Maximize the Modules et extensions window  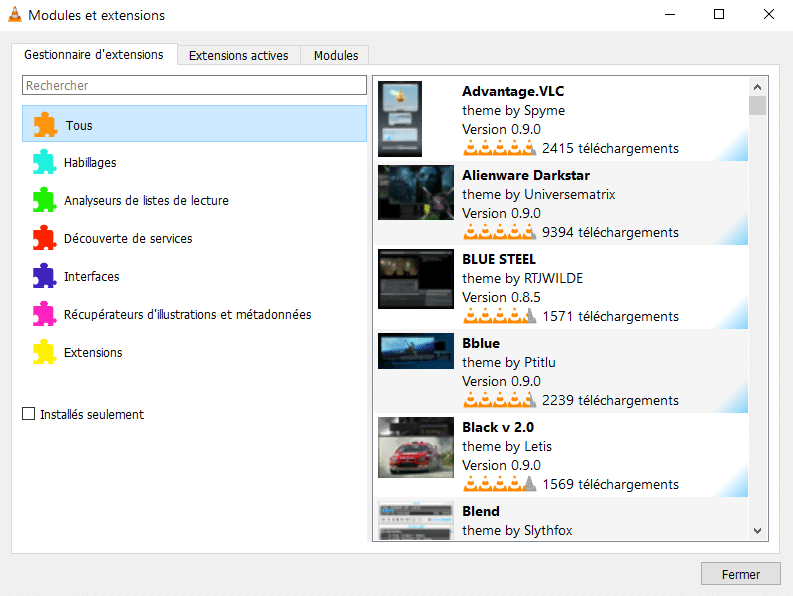(x=719, y=14)
